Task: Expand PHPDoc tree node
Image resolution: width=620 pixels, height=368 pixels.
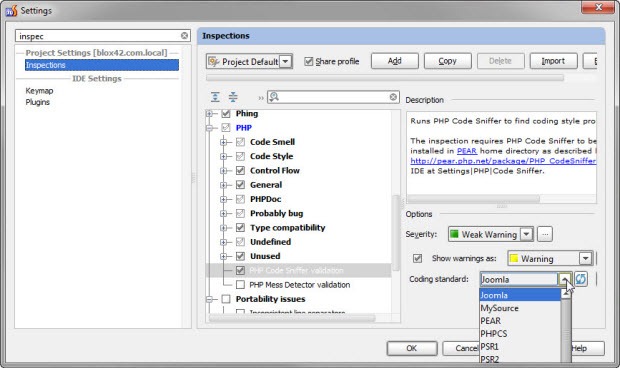Action: pos(224,199)
